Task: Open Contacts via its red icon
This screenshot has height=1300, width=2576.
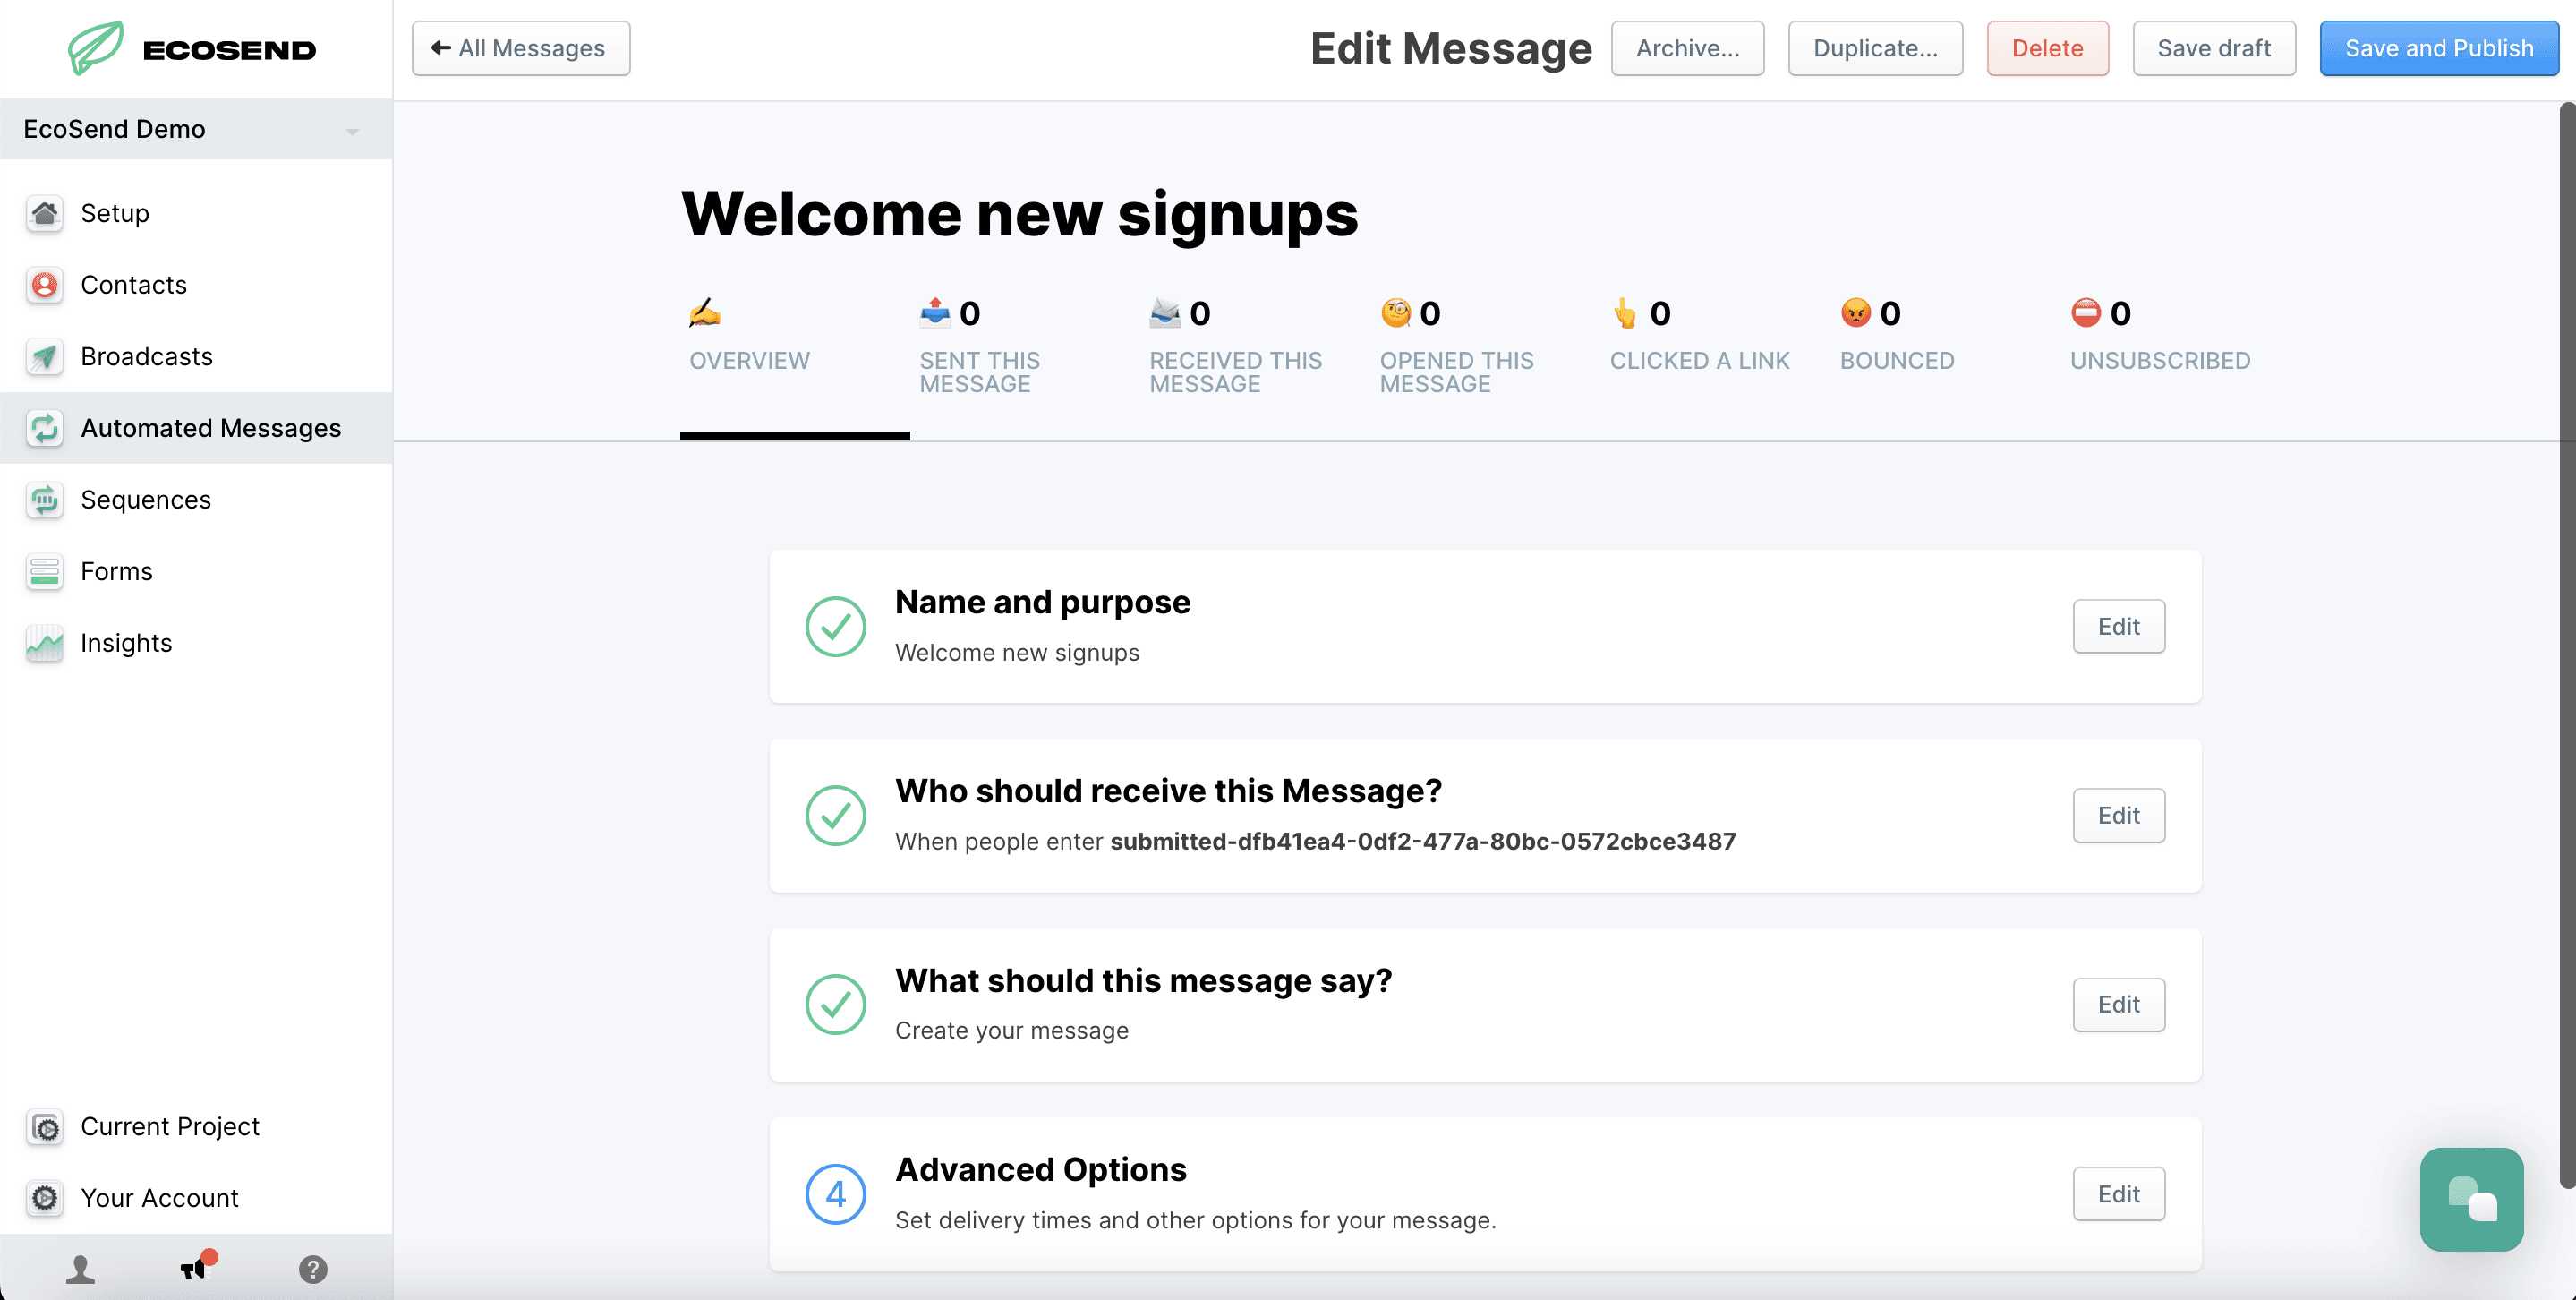Action: point(44,285)
